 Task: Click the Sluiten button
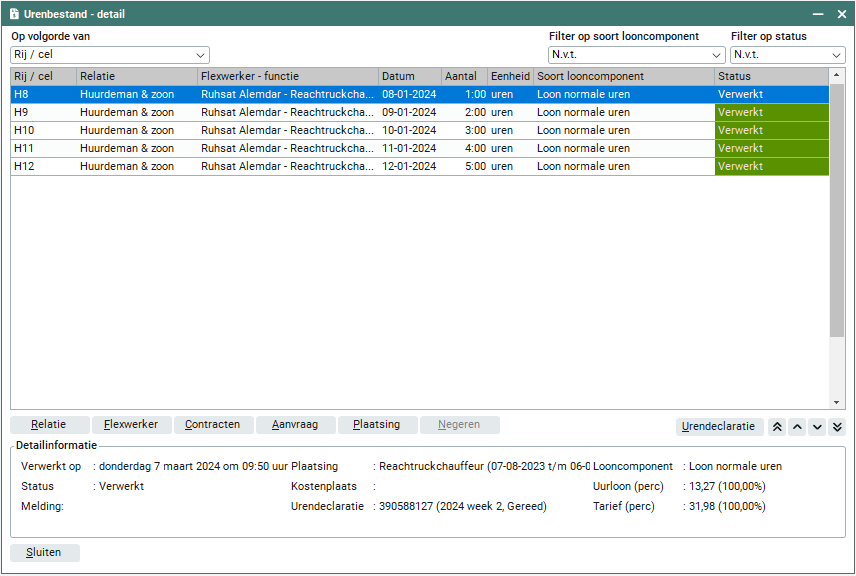[x=45, y=553]
